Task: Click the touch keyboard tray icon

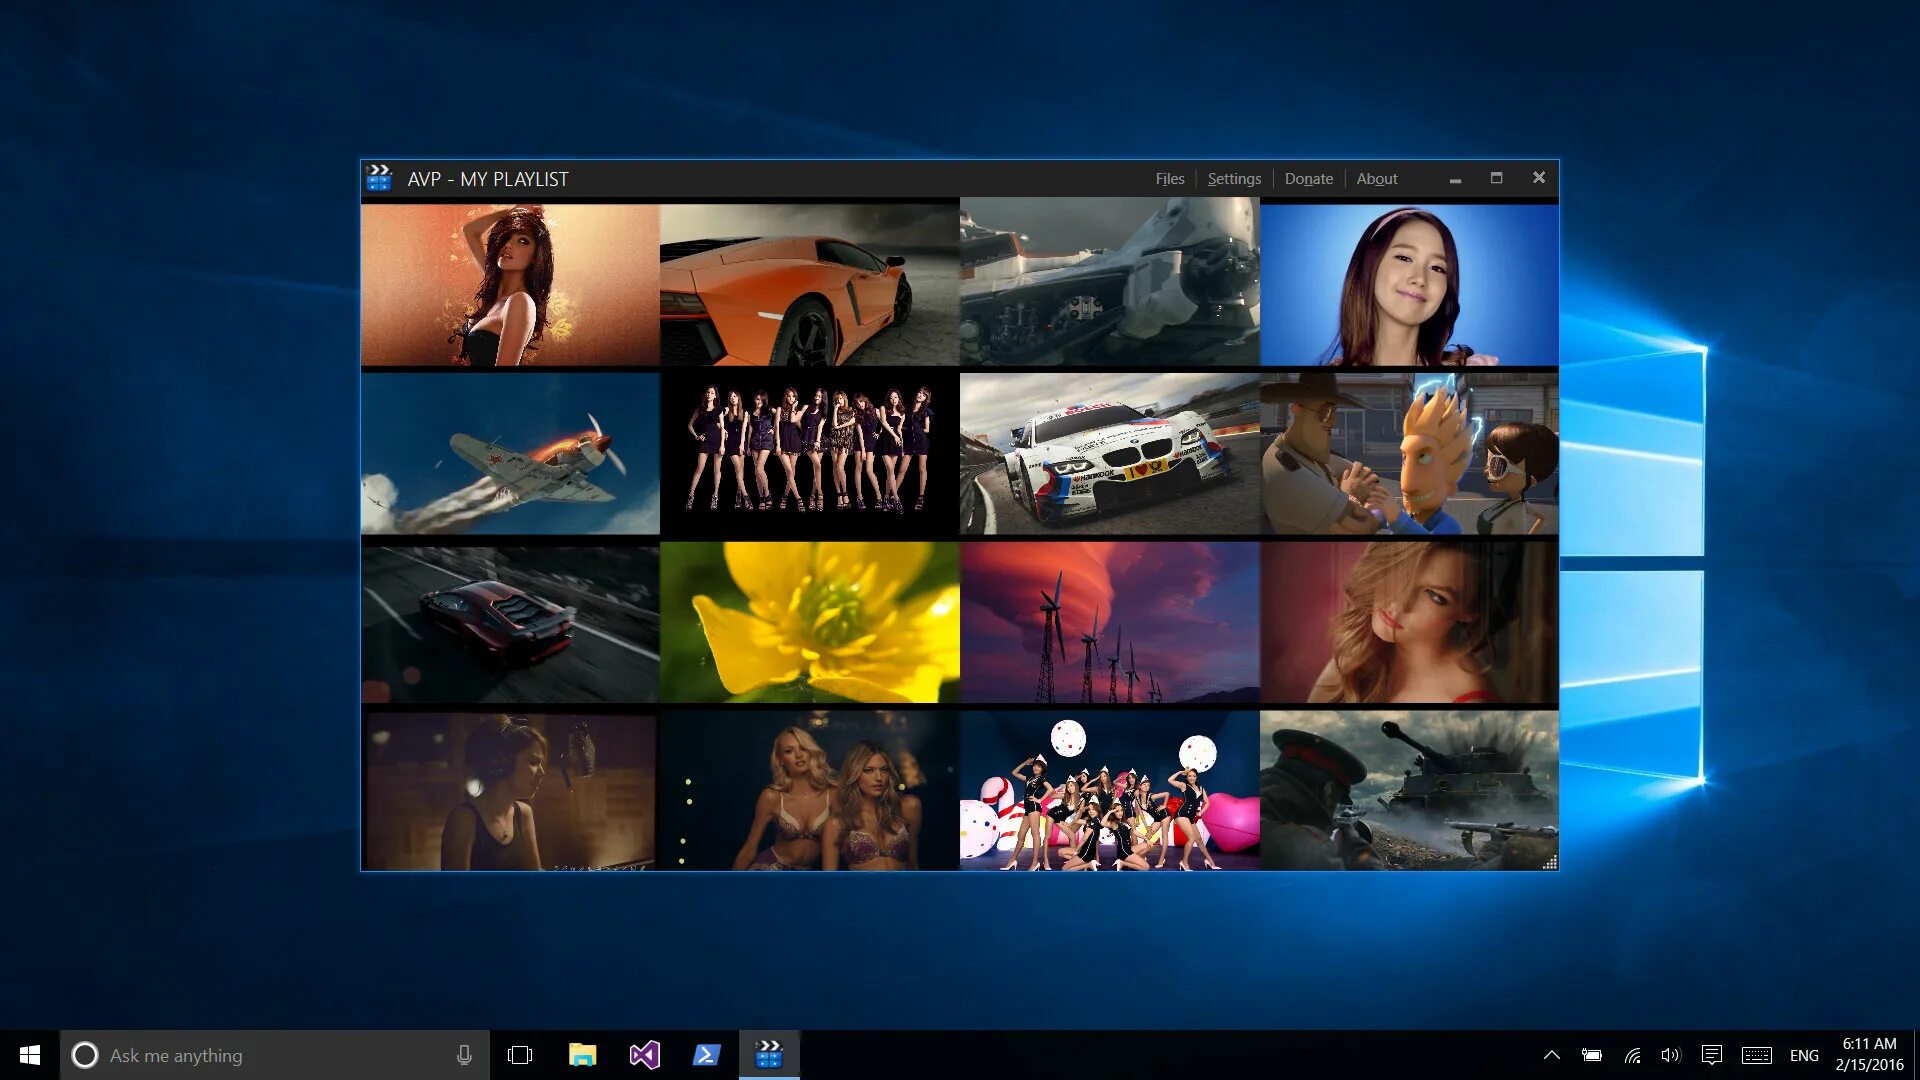Action: click(1756, 1054)
